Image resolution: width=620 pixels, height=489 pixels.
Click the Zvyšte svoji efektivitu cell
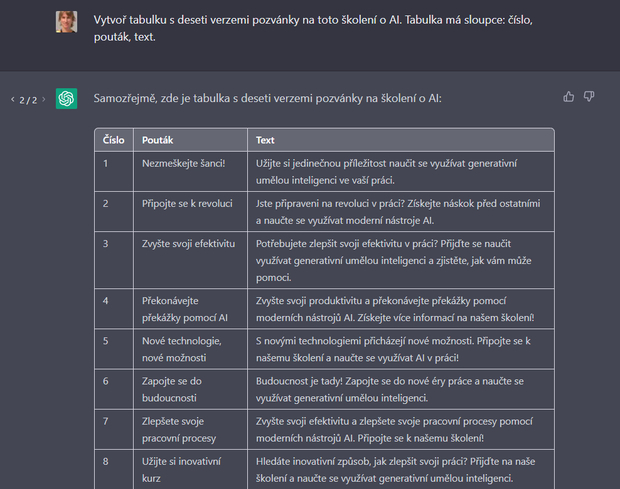(188, 243)
